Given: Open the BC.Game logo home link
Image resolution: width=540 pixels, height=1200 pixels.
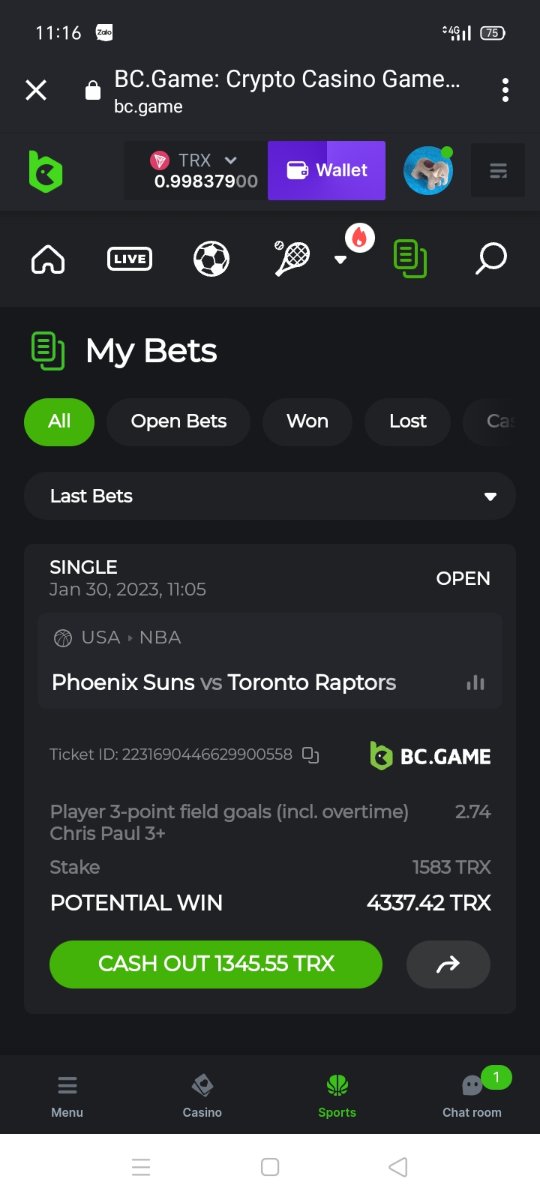Looking at the screenshot, I should pos(45,171).
